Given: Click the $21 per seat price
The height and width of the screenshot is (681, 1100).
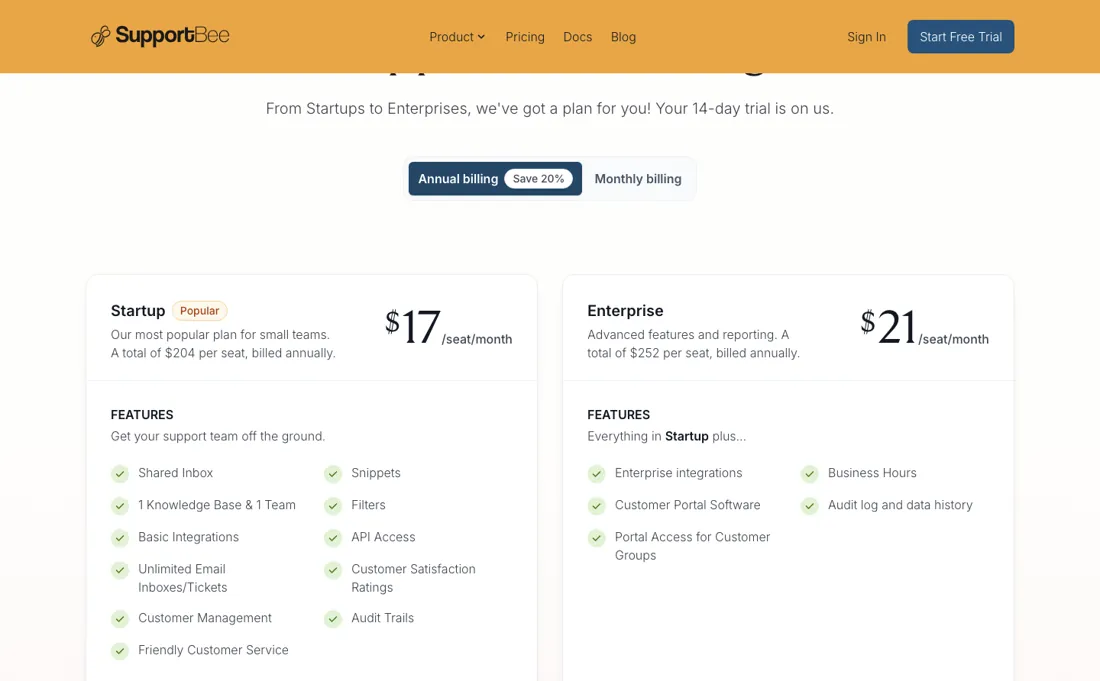Looking at the screenshot, I should pyautogui.click(x=925, y=327).
